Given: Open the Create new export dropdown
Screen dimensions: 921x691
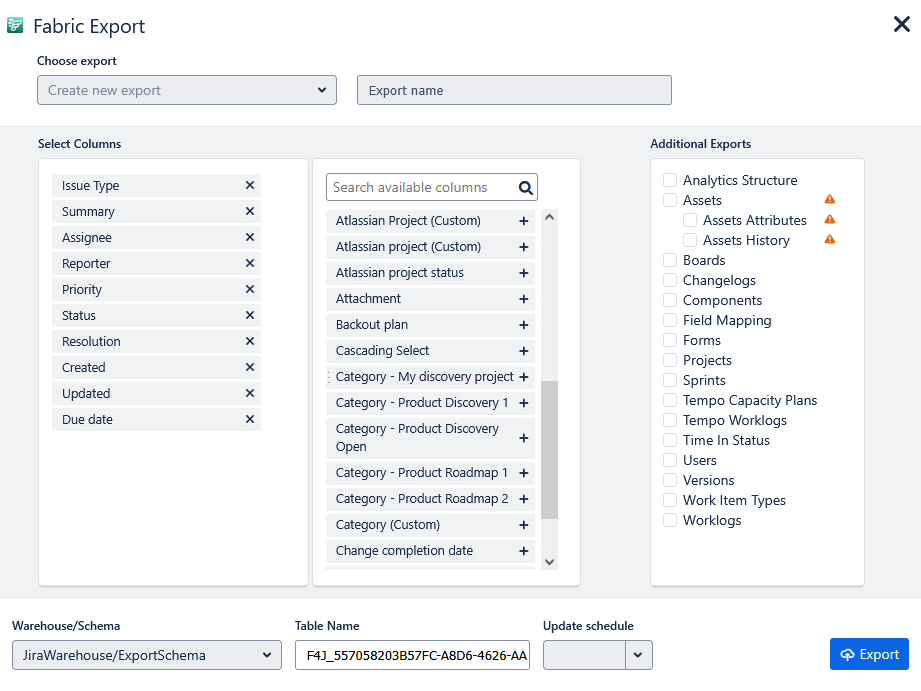Looking at the screenshot, I should [187, 90].
